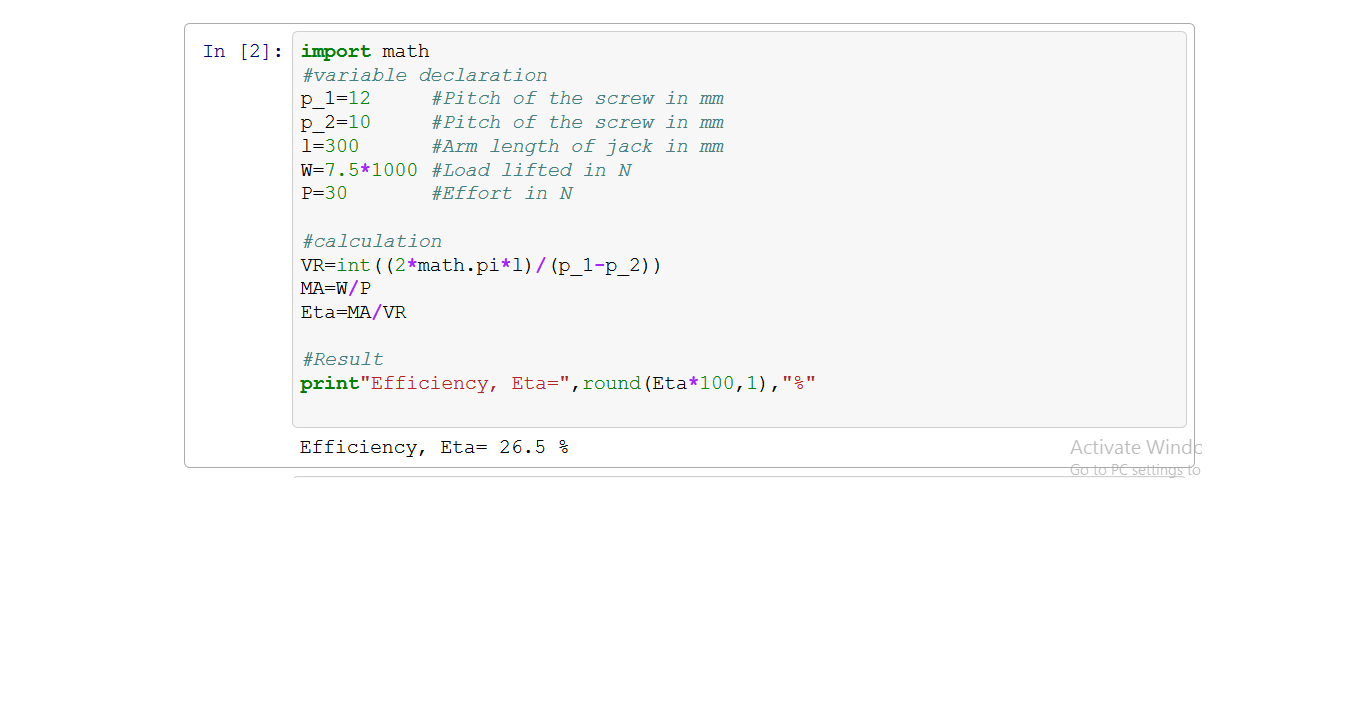Click the print keyword
Viewport: 1360px width, 702px height.
(x=329, y=384)
